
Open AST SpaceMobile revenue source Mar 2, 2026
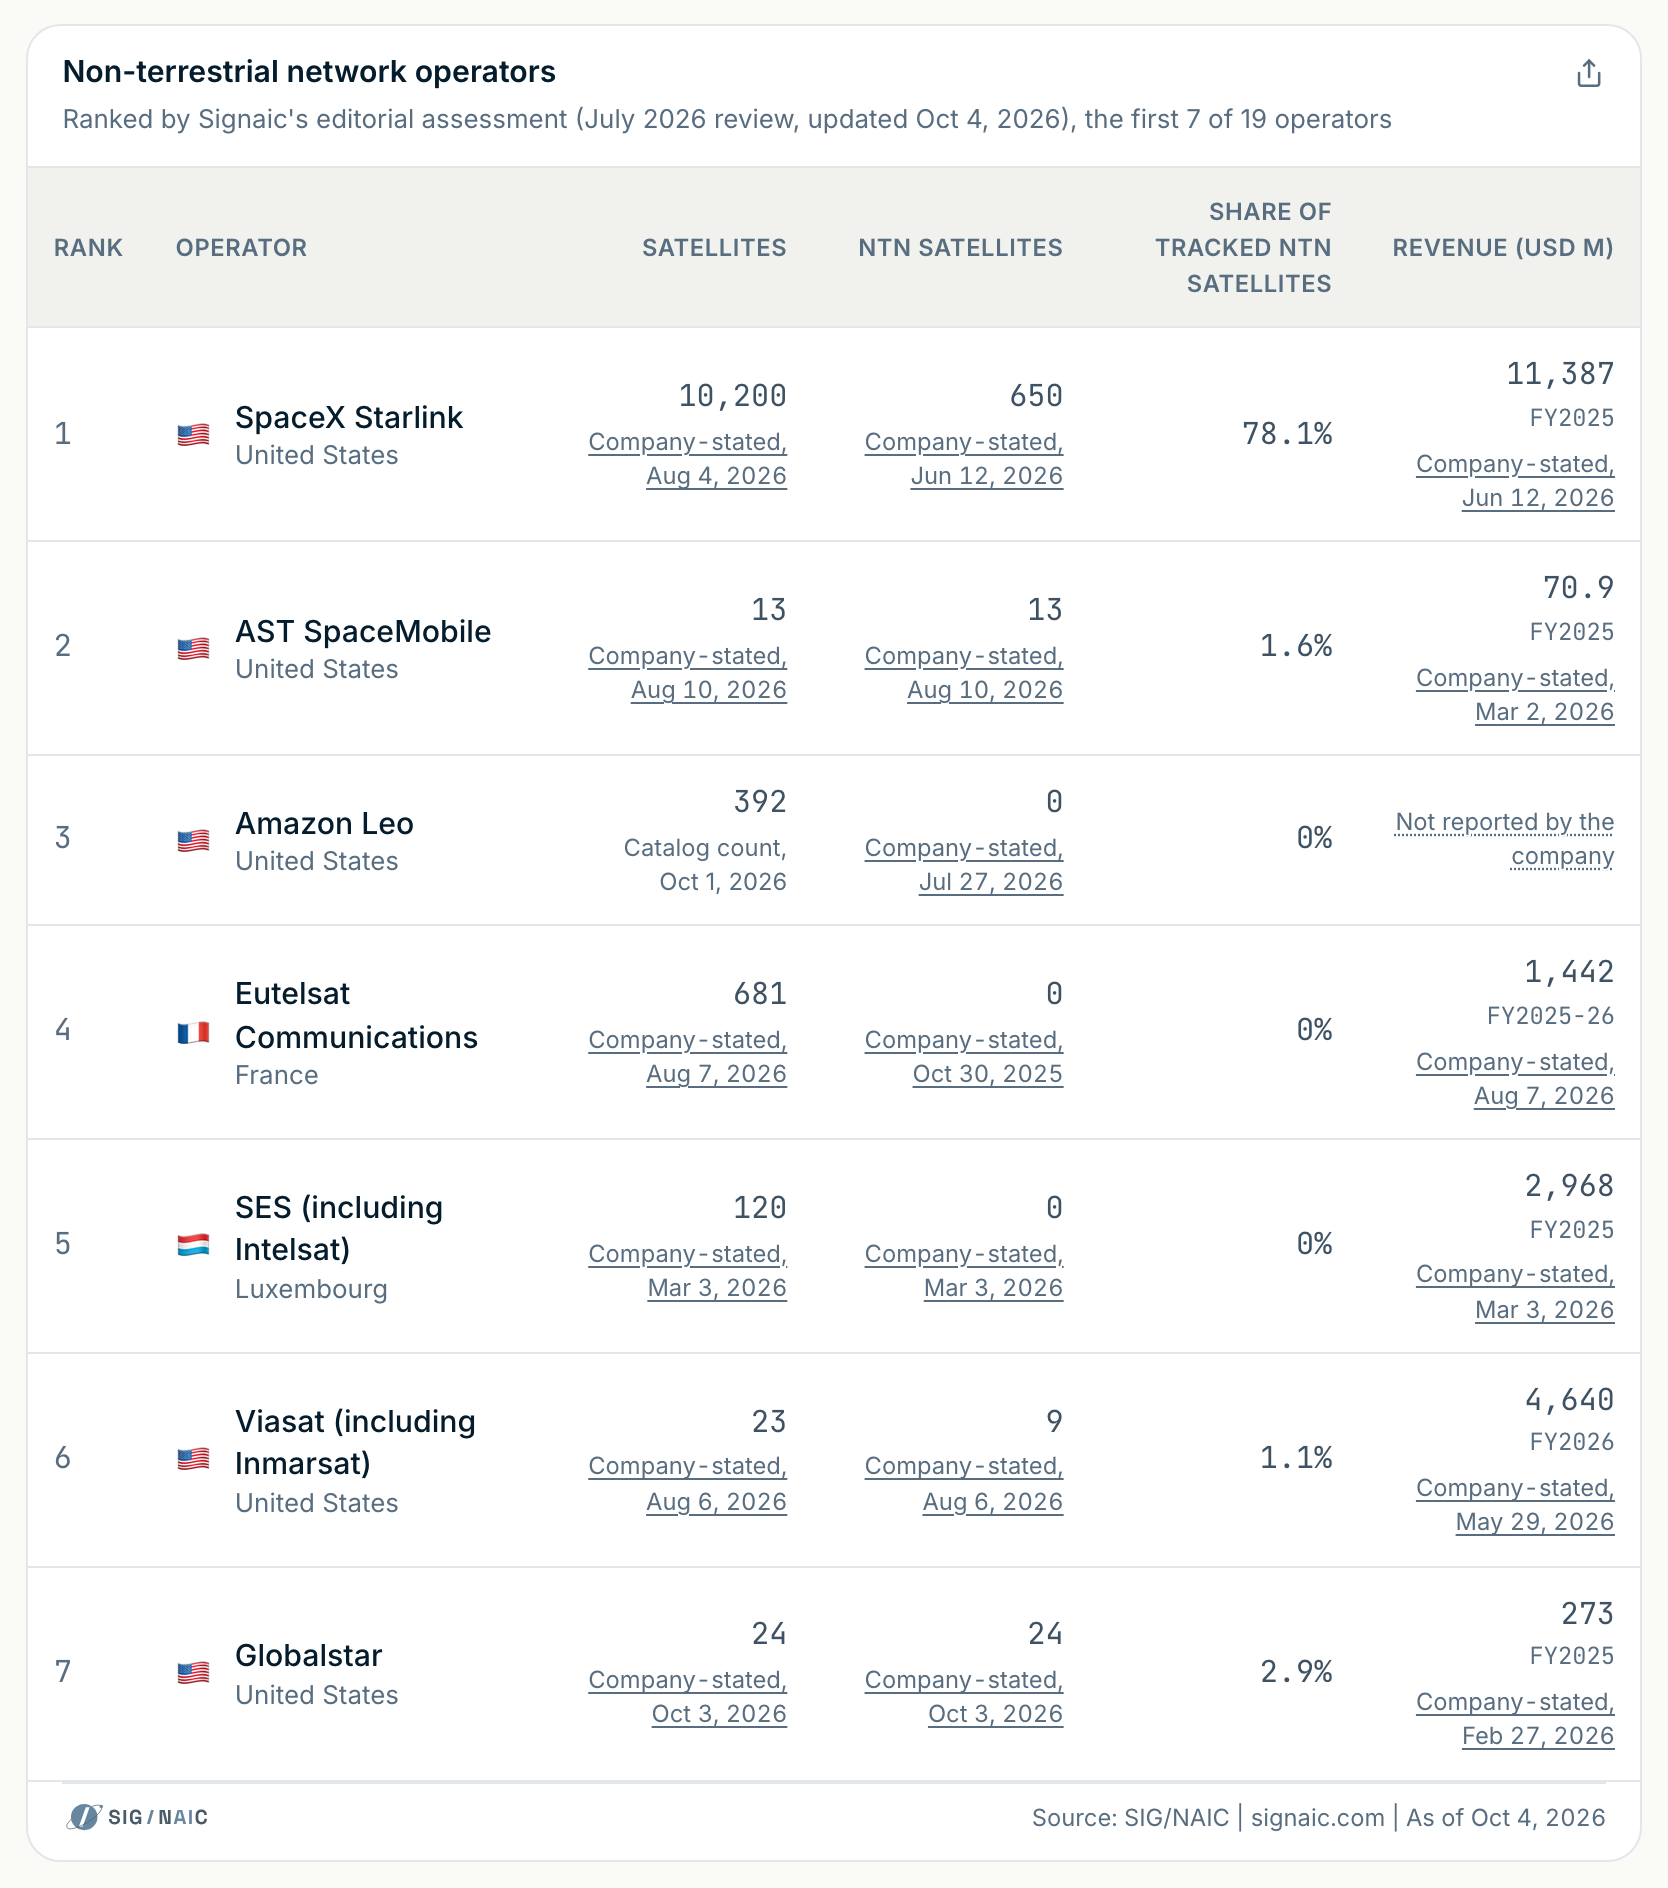pos(1515,695)
